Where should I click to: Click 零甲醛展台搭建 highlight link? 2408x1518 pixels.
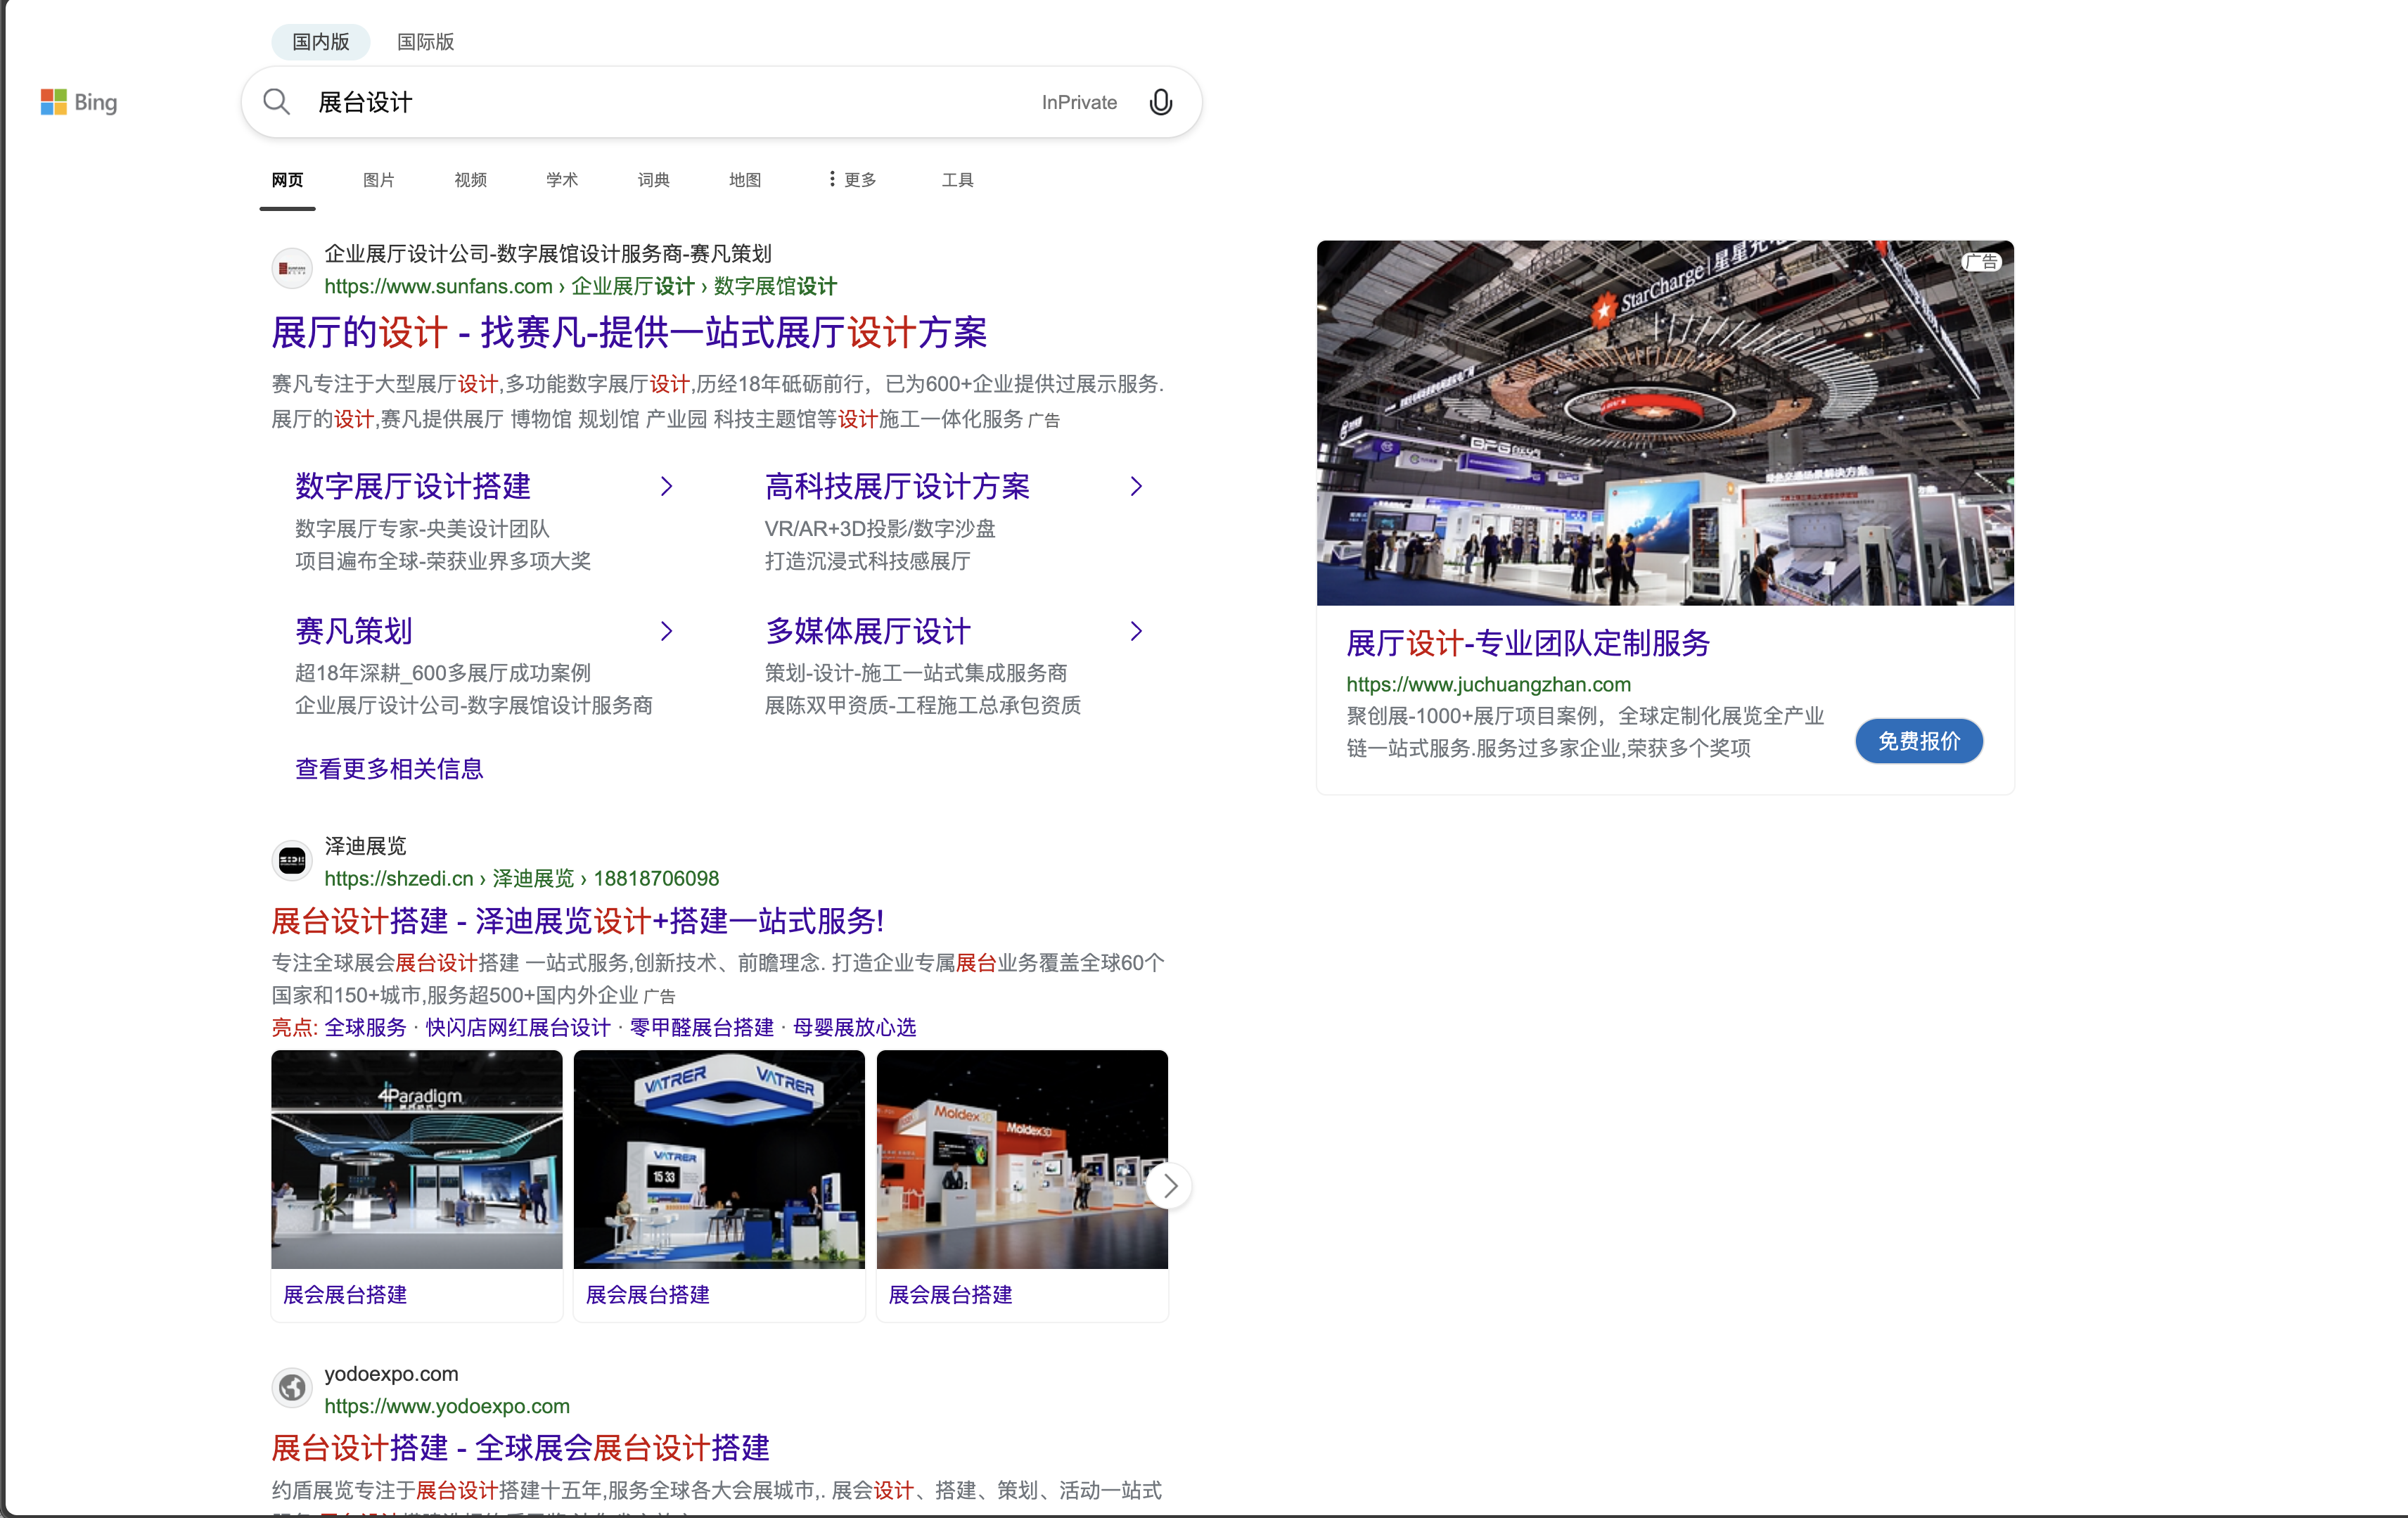[702, 1028]
